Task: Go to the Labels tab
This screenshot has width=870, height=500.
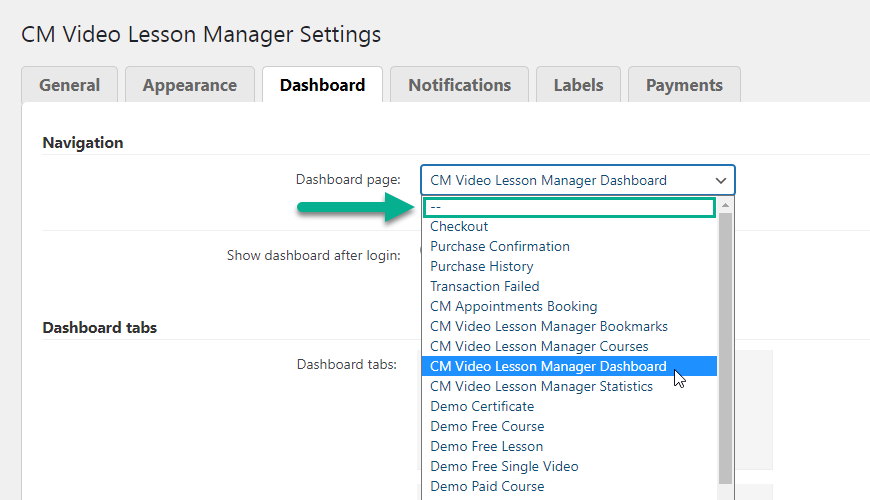Action: 578,85
